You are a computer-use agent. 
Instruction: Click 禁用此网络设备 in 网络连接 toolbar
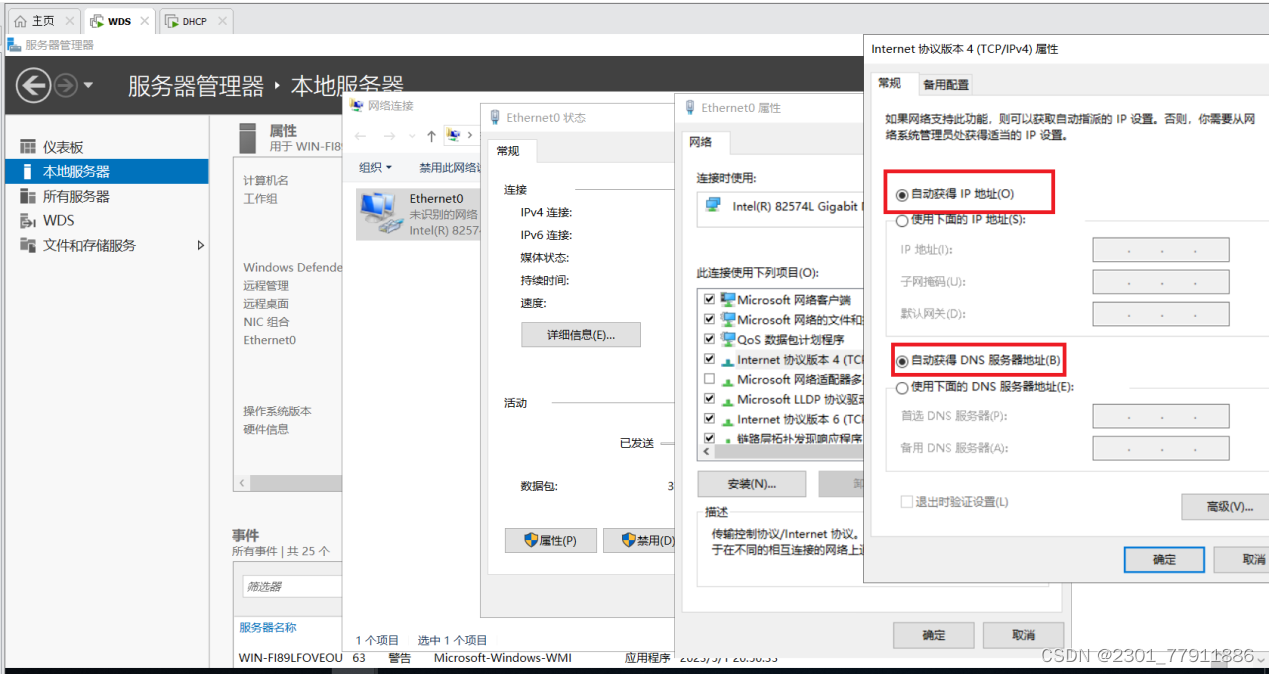point(450,168)
